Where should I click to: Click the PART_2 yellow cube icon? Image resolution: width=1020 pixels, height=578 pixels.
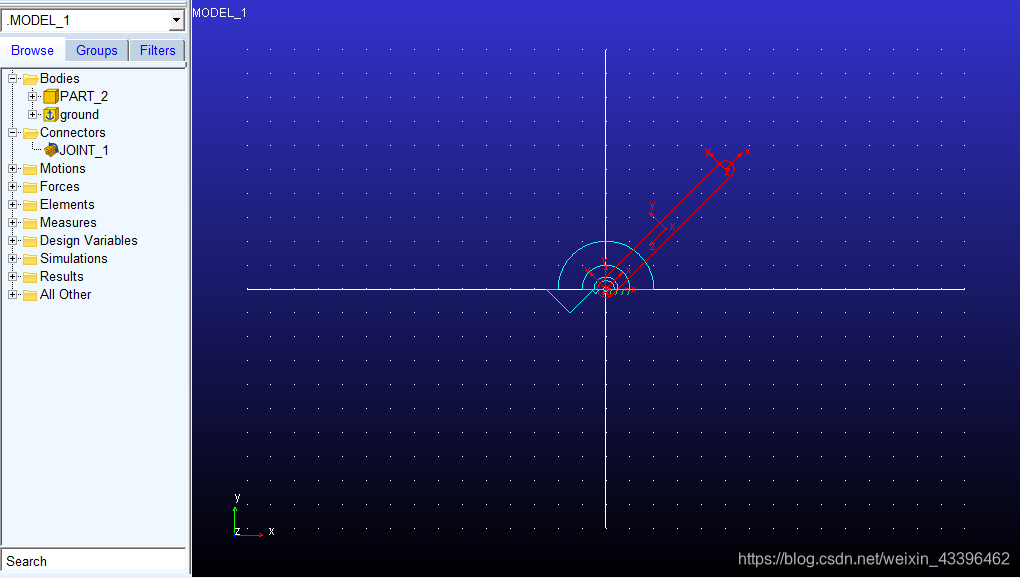click(50, 97)
